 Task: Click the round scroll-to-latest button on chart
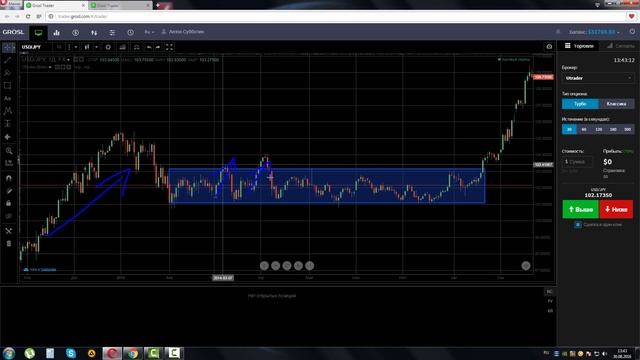[526, 266]
